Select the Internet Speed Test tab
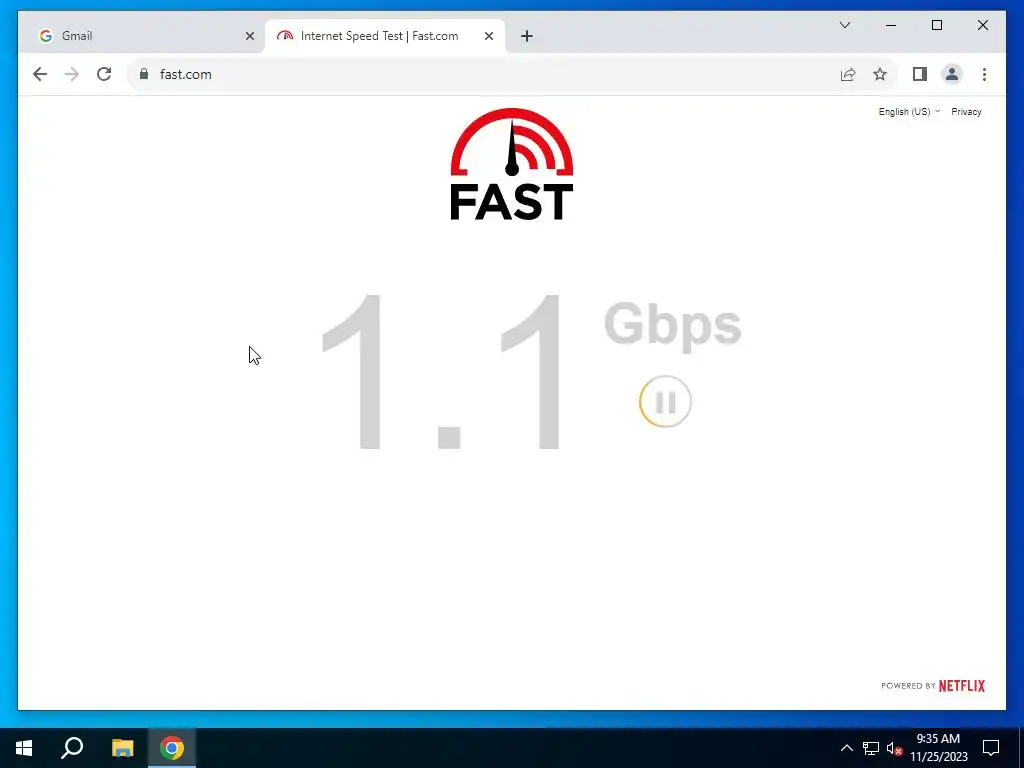This screenshot has height=768, width=1024. [x=379, y=36]
